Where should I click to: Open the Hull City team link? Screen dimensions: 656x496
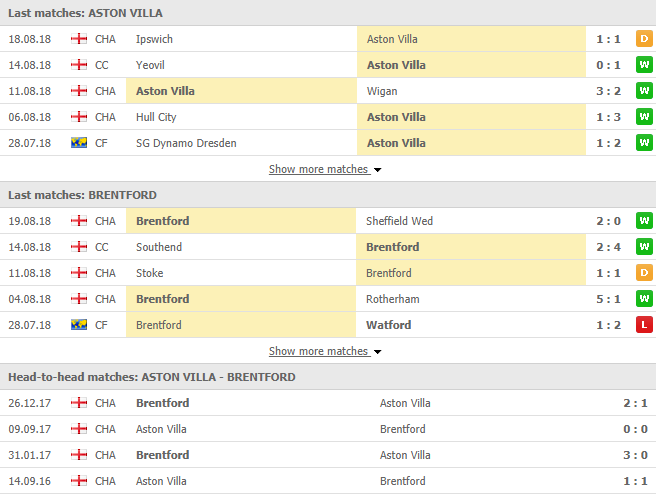tap(156, 117)
